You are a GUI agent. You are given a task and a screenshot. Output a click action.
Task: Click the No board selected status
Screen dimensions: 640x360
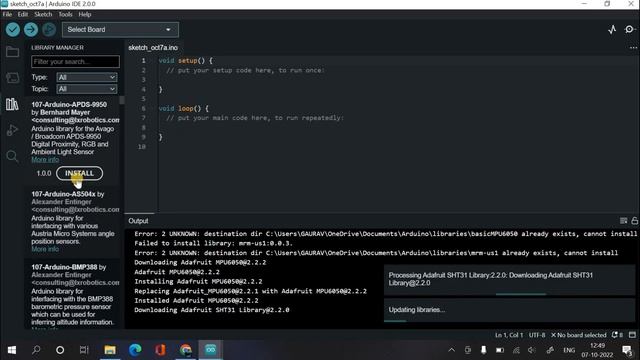coord(578,335)
